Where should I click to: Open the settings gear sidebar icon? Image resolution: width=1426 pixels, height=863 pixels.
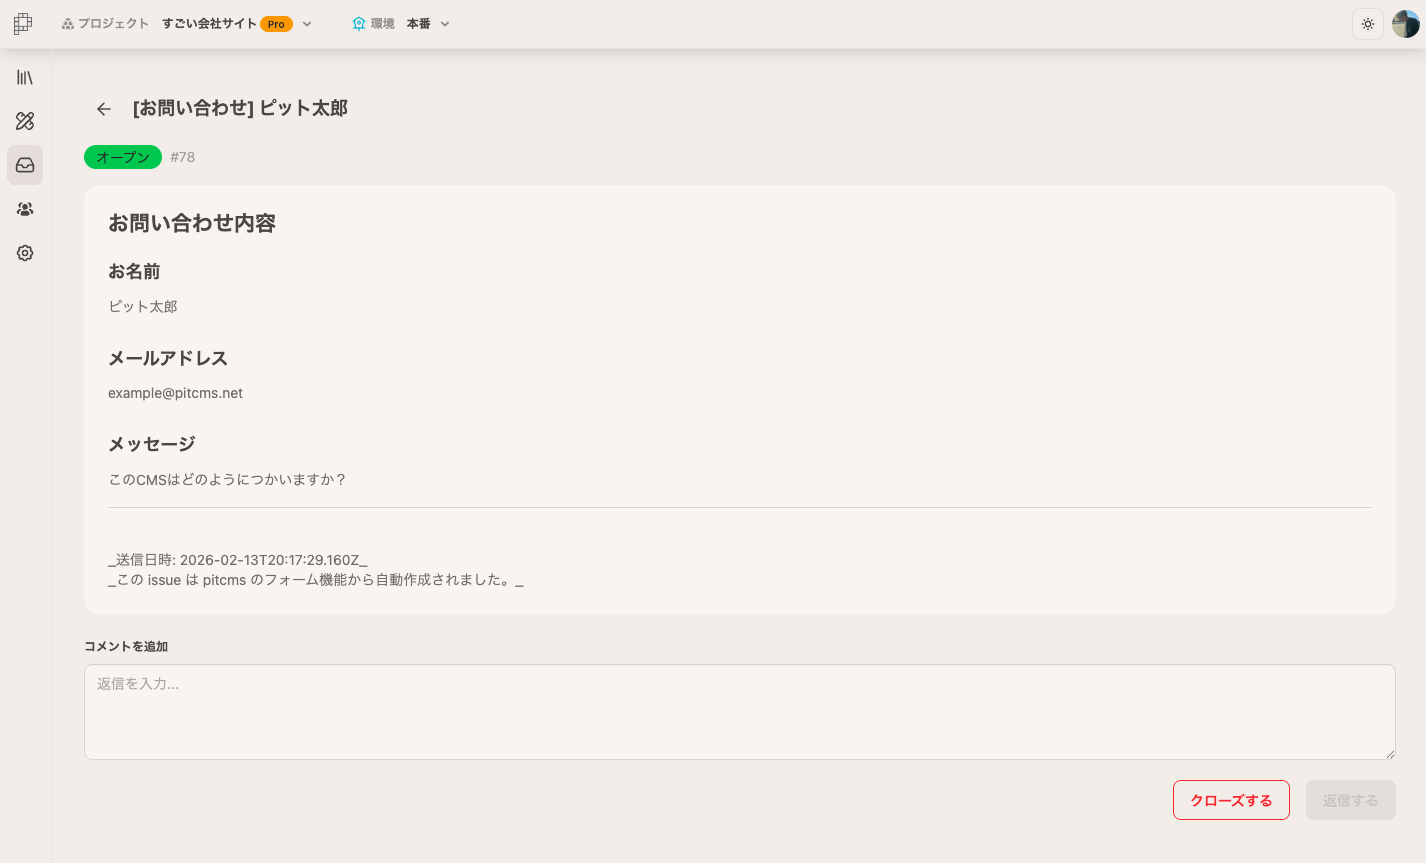tap(25, 253)
